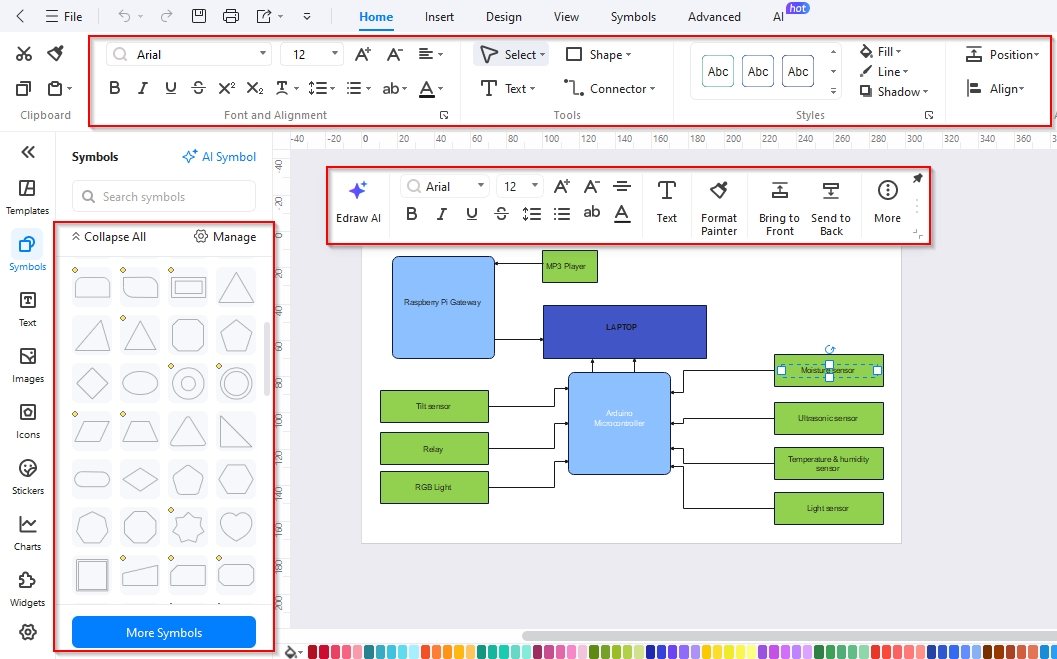
Task: Click the Export share icon
Action: [x=264, y=16]
